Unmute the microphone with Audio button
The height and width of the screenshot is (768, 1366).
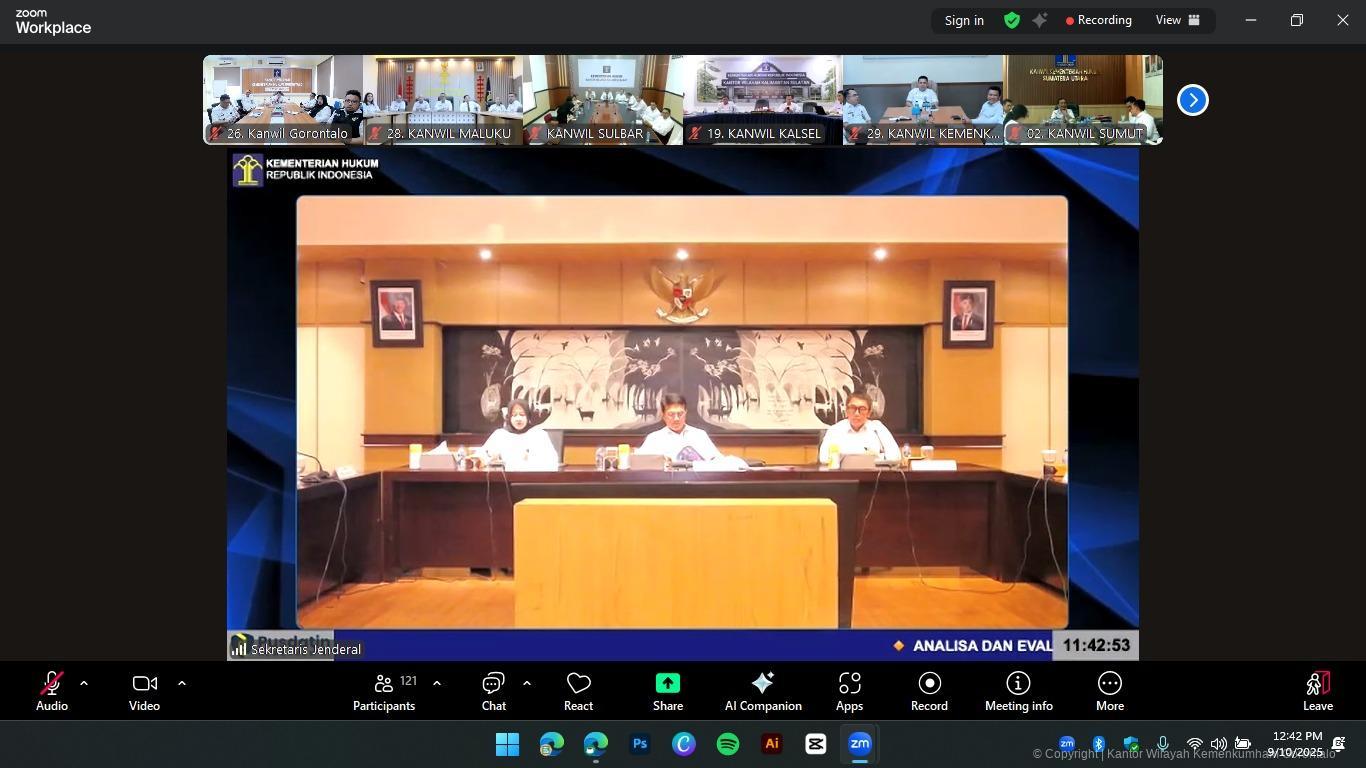[52, 692]
